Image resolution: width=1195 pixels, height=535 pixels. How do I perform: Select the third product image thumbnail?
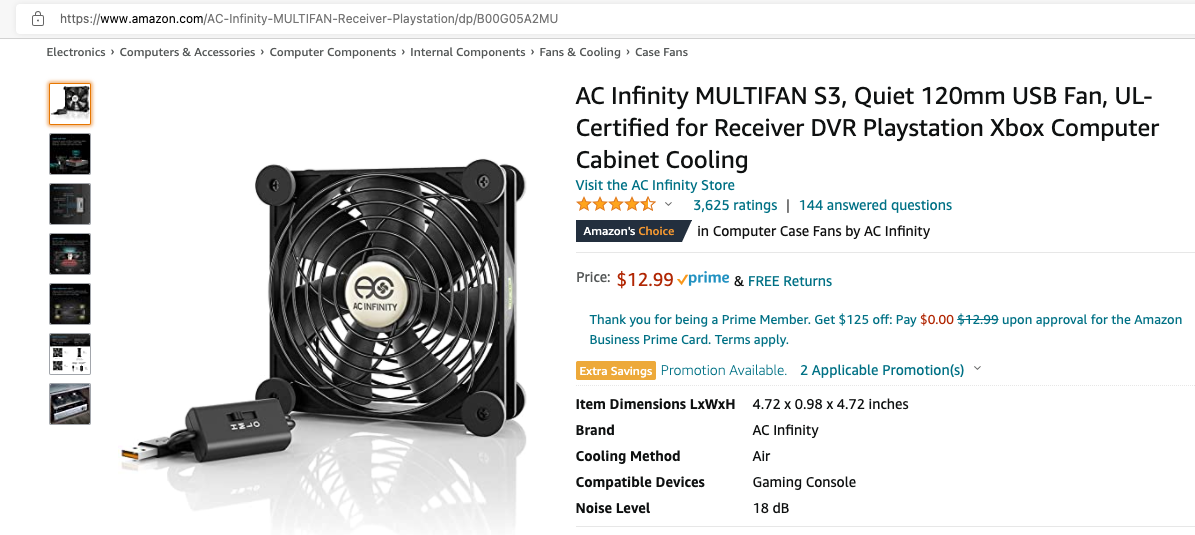pos(70,203)
